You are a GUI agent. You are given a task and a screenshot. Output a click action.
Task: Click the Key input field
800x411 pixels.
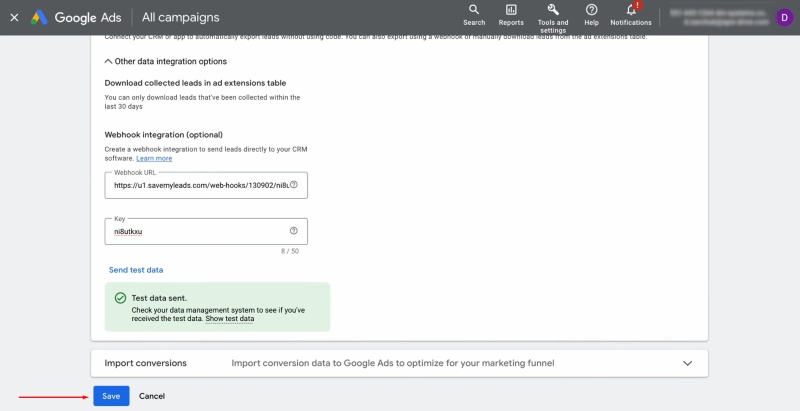click(206, 232)
